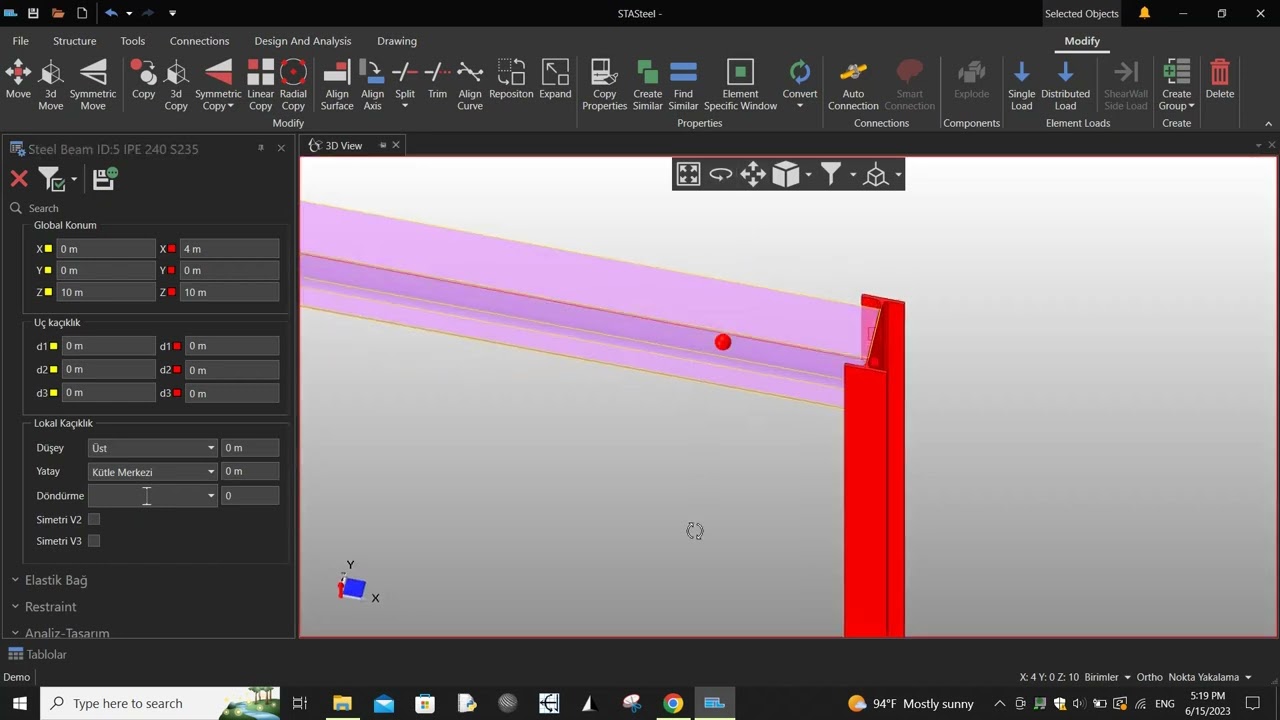1280x720 pixels.
Task: Open the Connections tab
Action: tap(199, 41)
